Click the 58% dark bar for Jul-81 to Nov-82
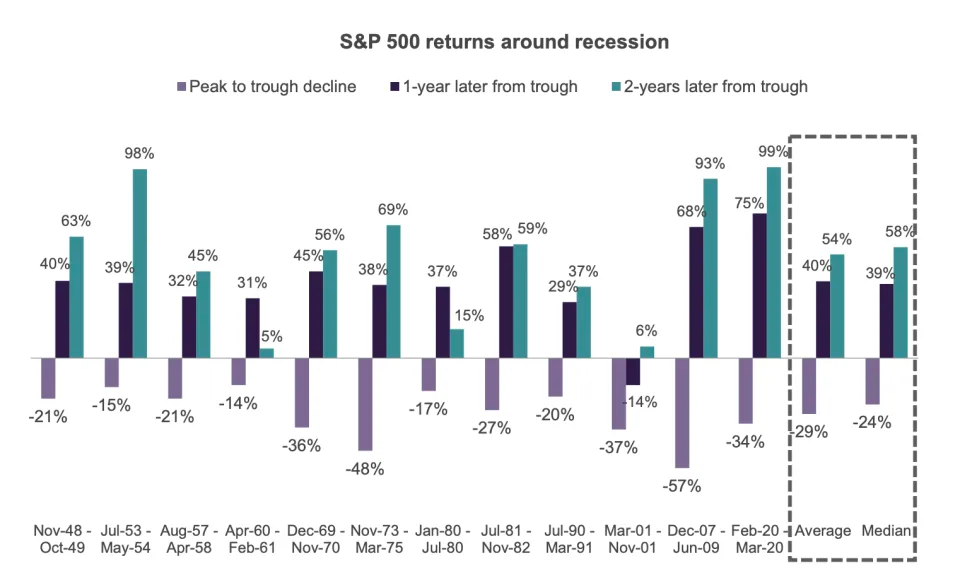 [506, 302]
